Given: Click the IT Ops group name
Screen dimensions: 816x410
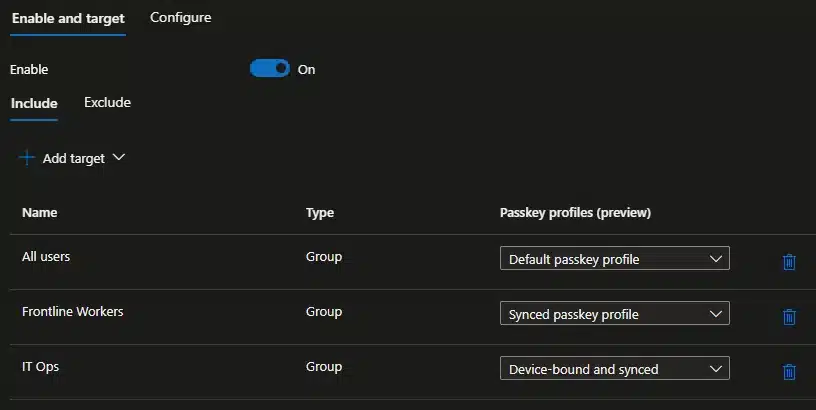Looking at the screenshot, I should click(40, 367).
